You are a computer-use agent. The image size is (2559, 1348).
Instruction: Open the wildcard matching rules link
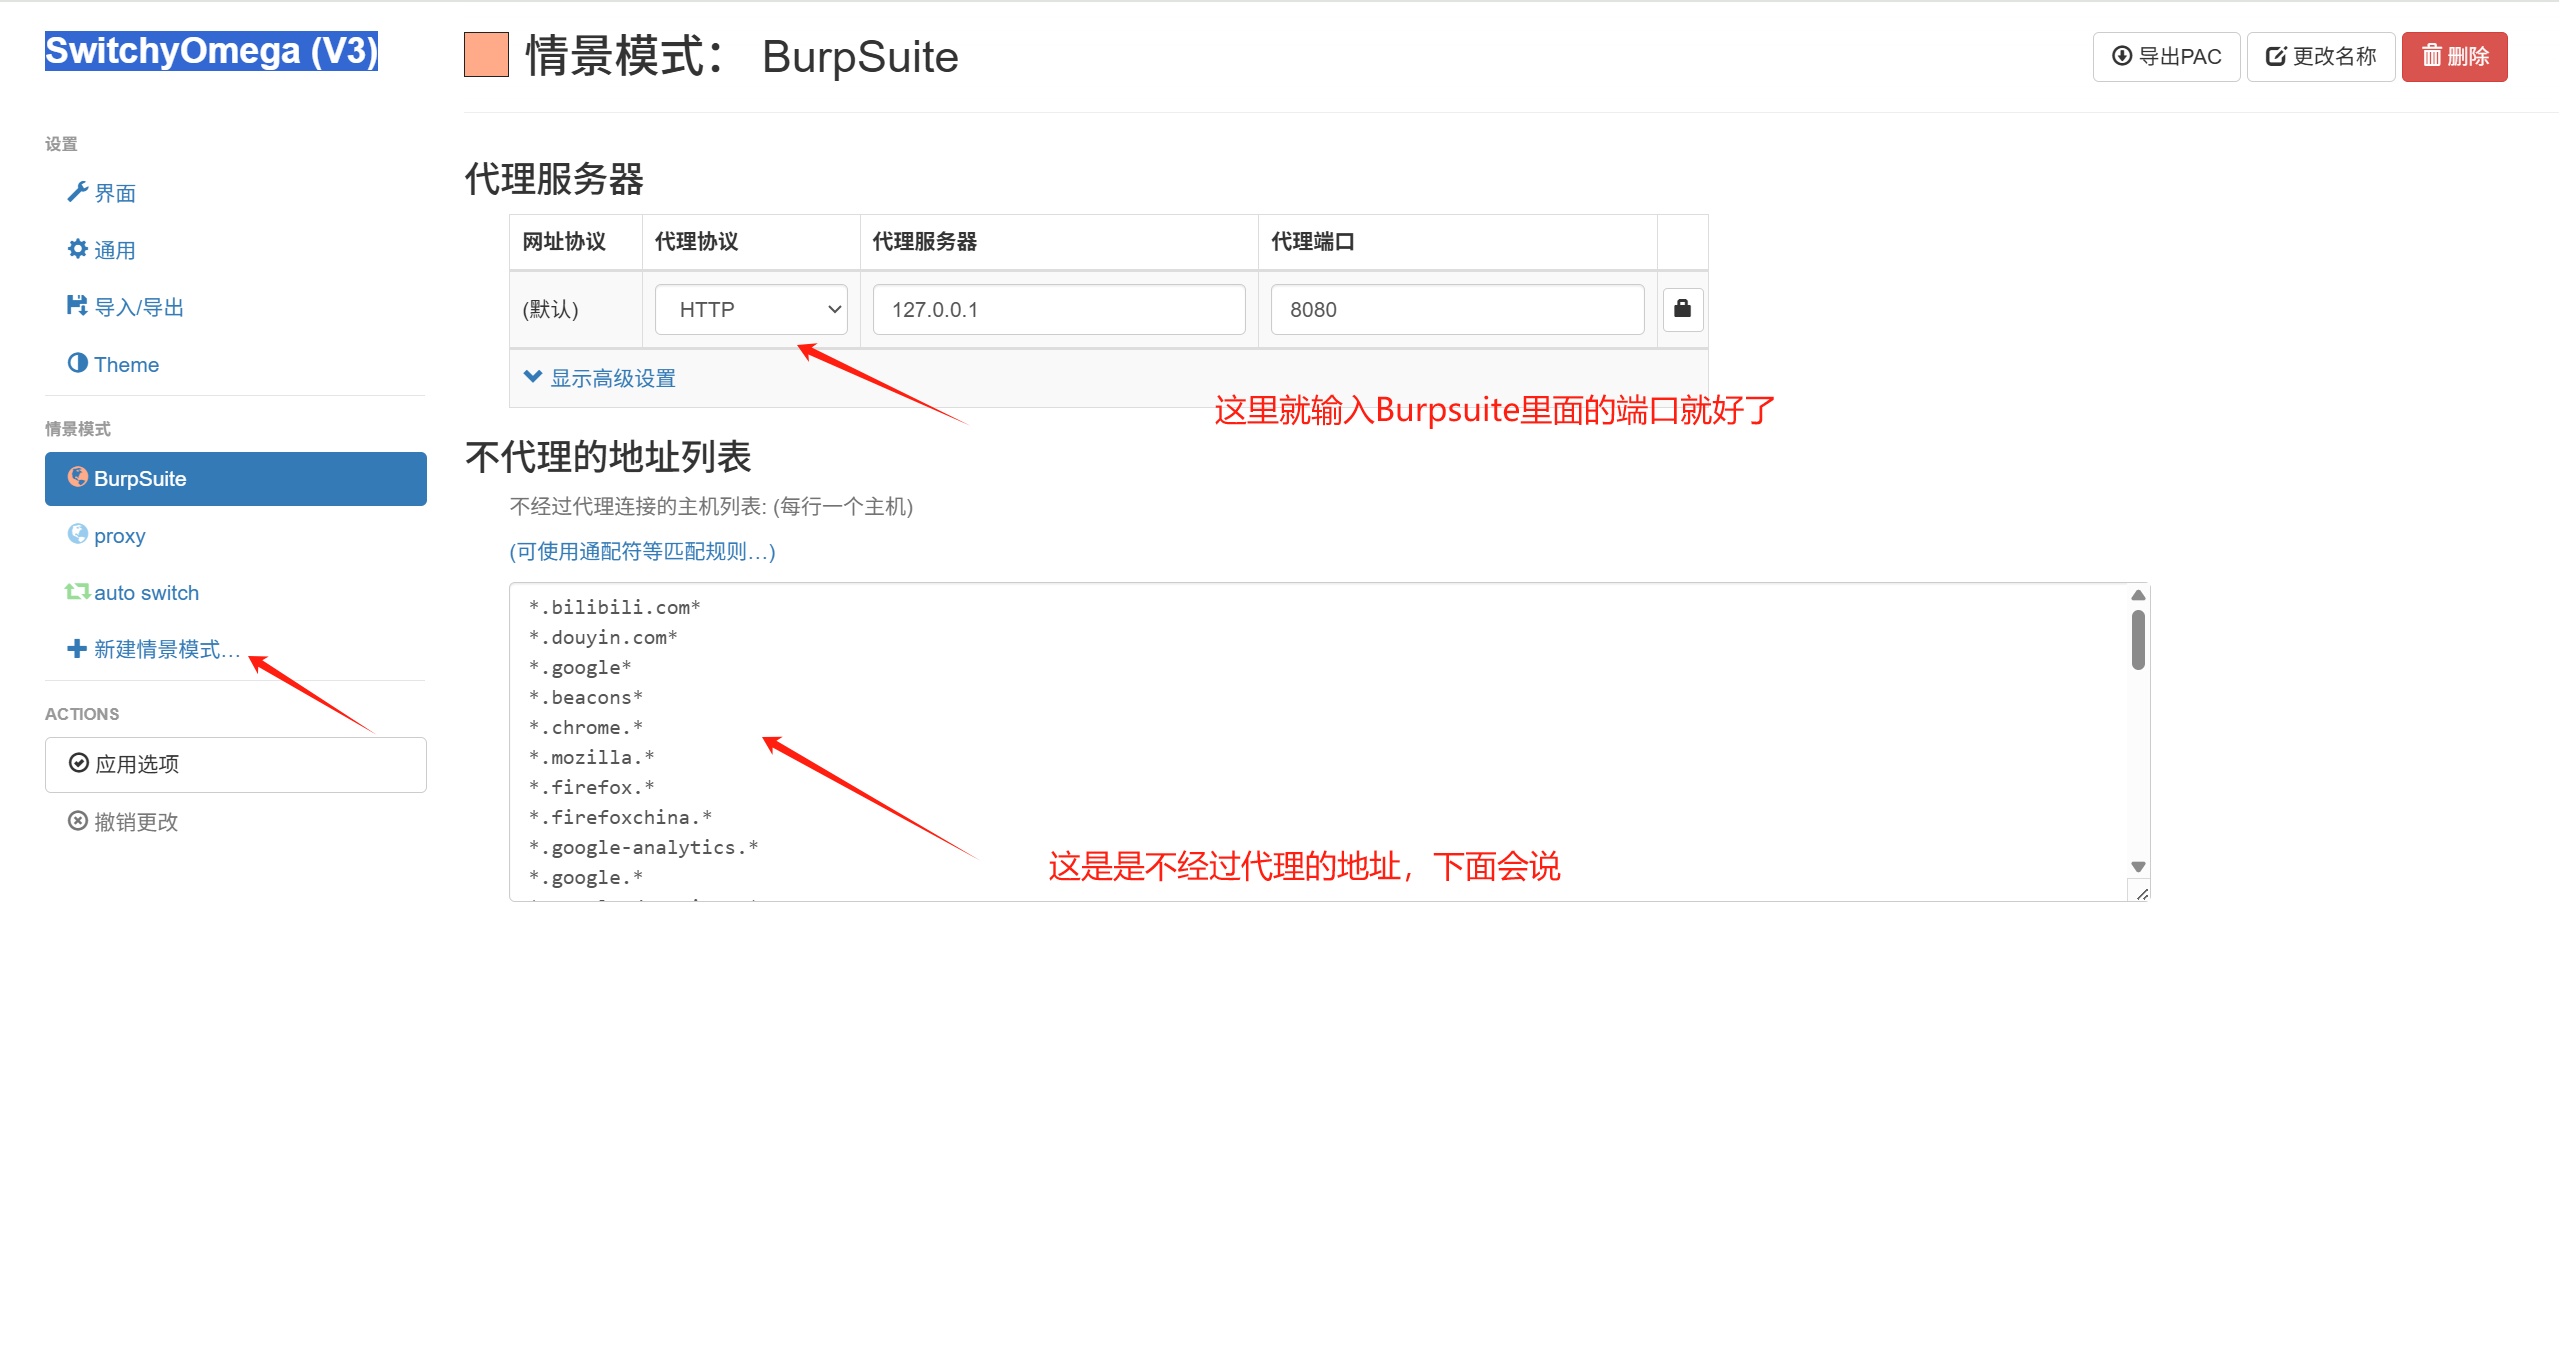pos(642,551)
